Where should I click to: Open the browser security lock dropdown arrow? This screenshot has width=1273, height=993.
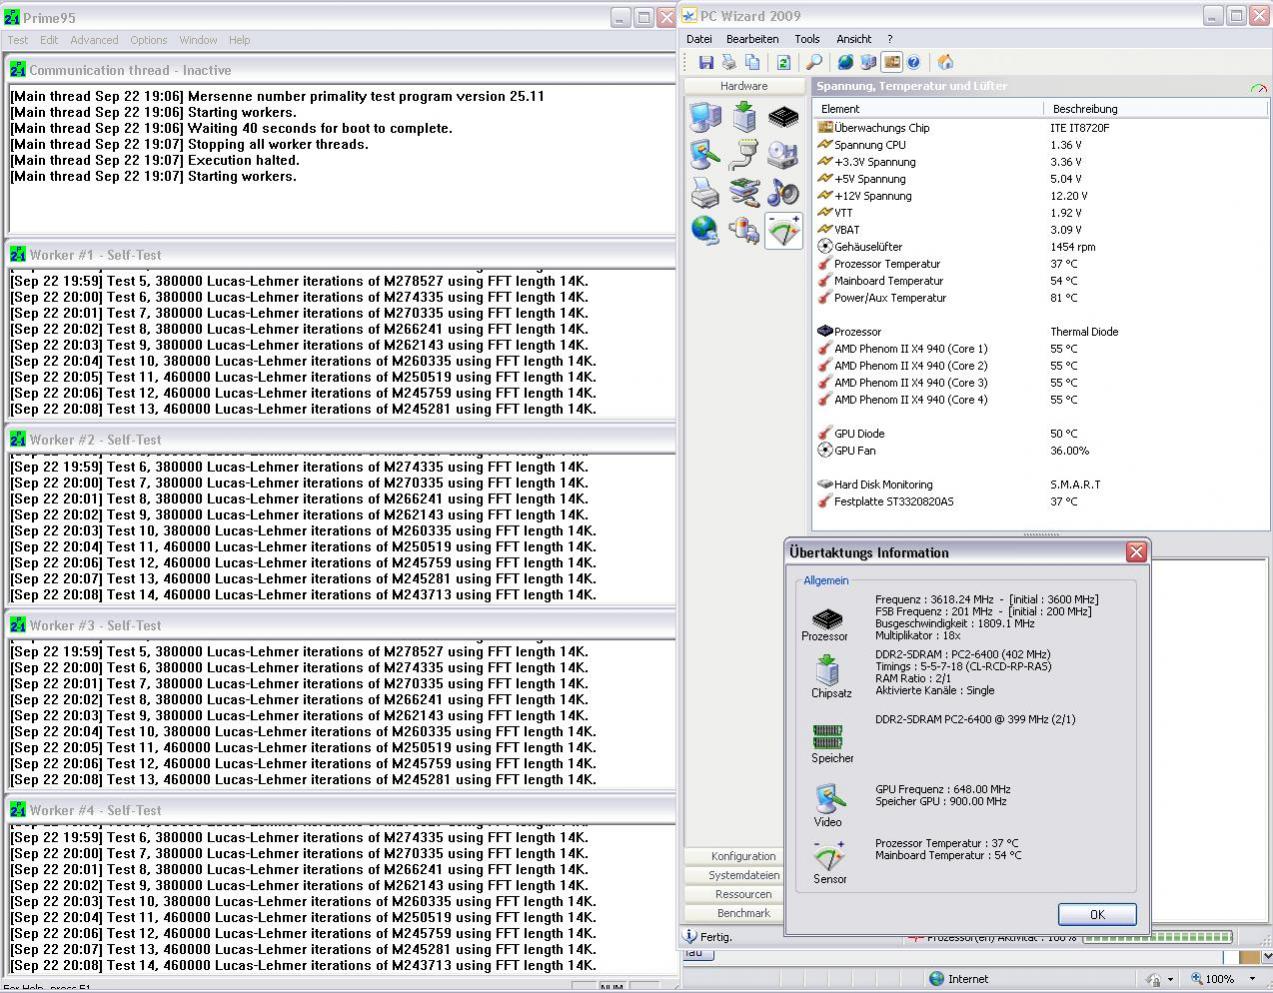(x=1169, y=980)
